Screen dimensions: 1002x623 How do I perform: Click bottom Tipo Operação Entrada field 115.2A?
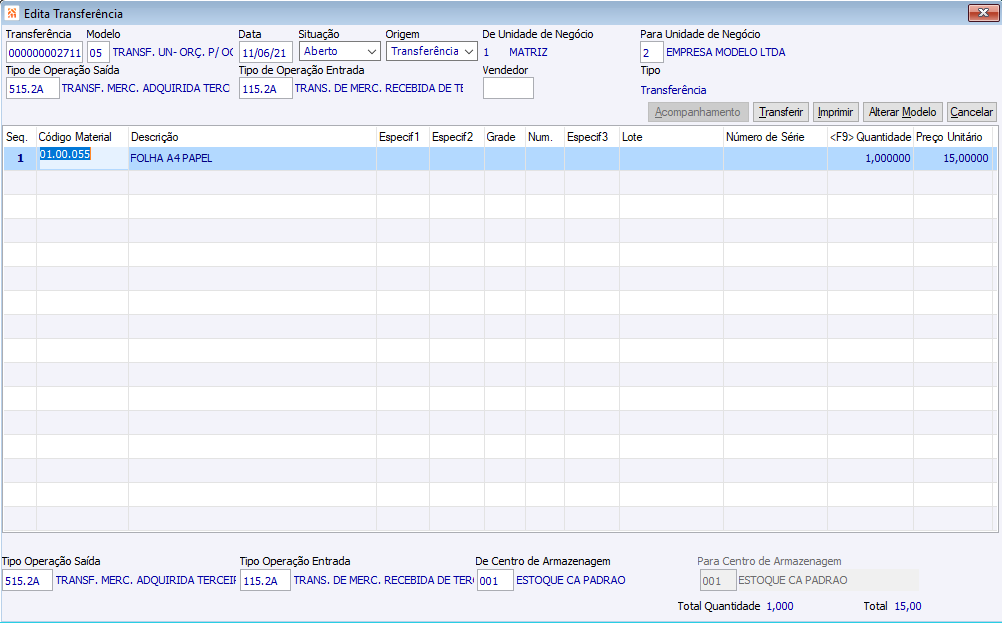[x=265, y=580]
